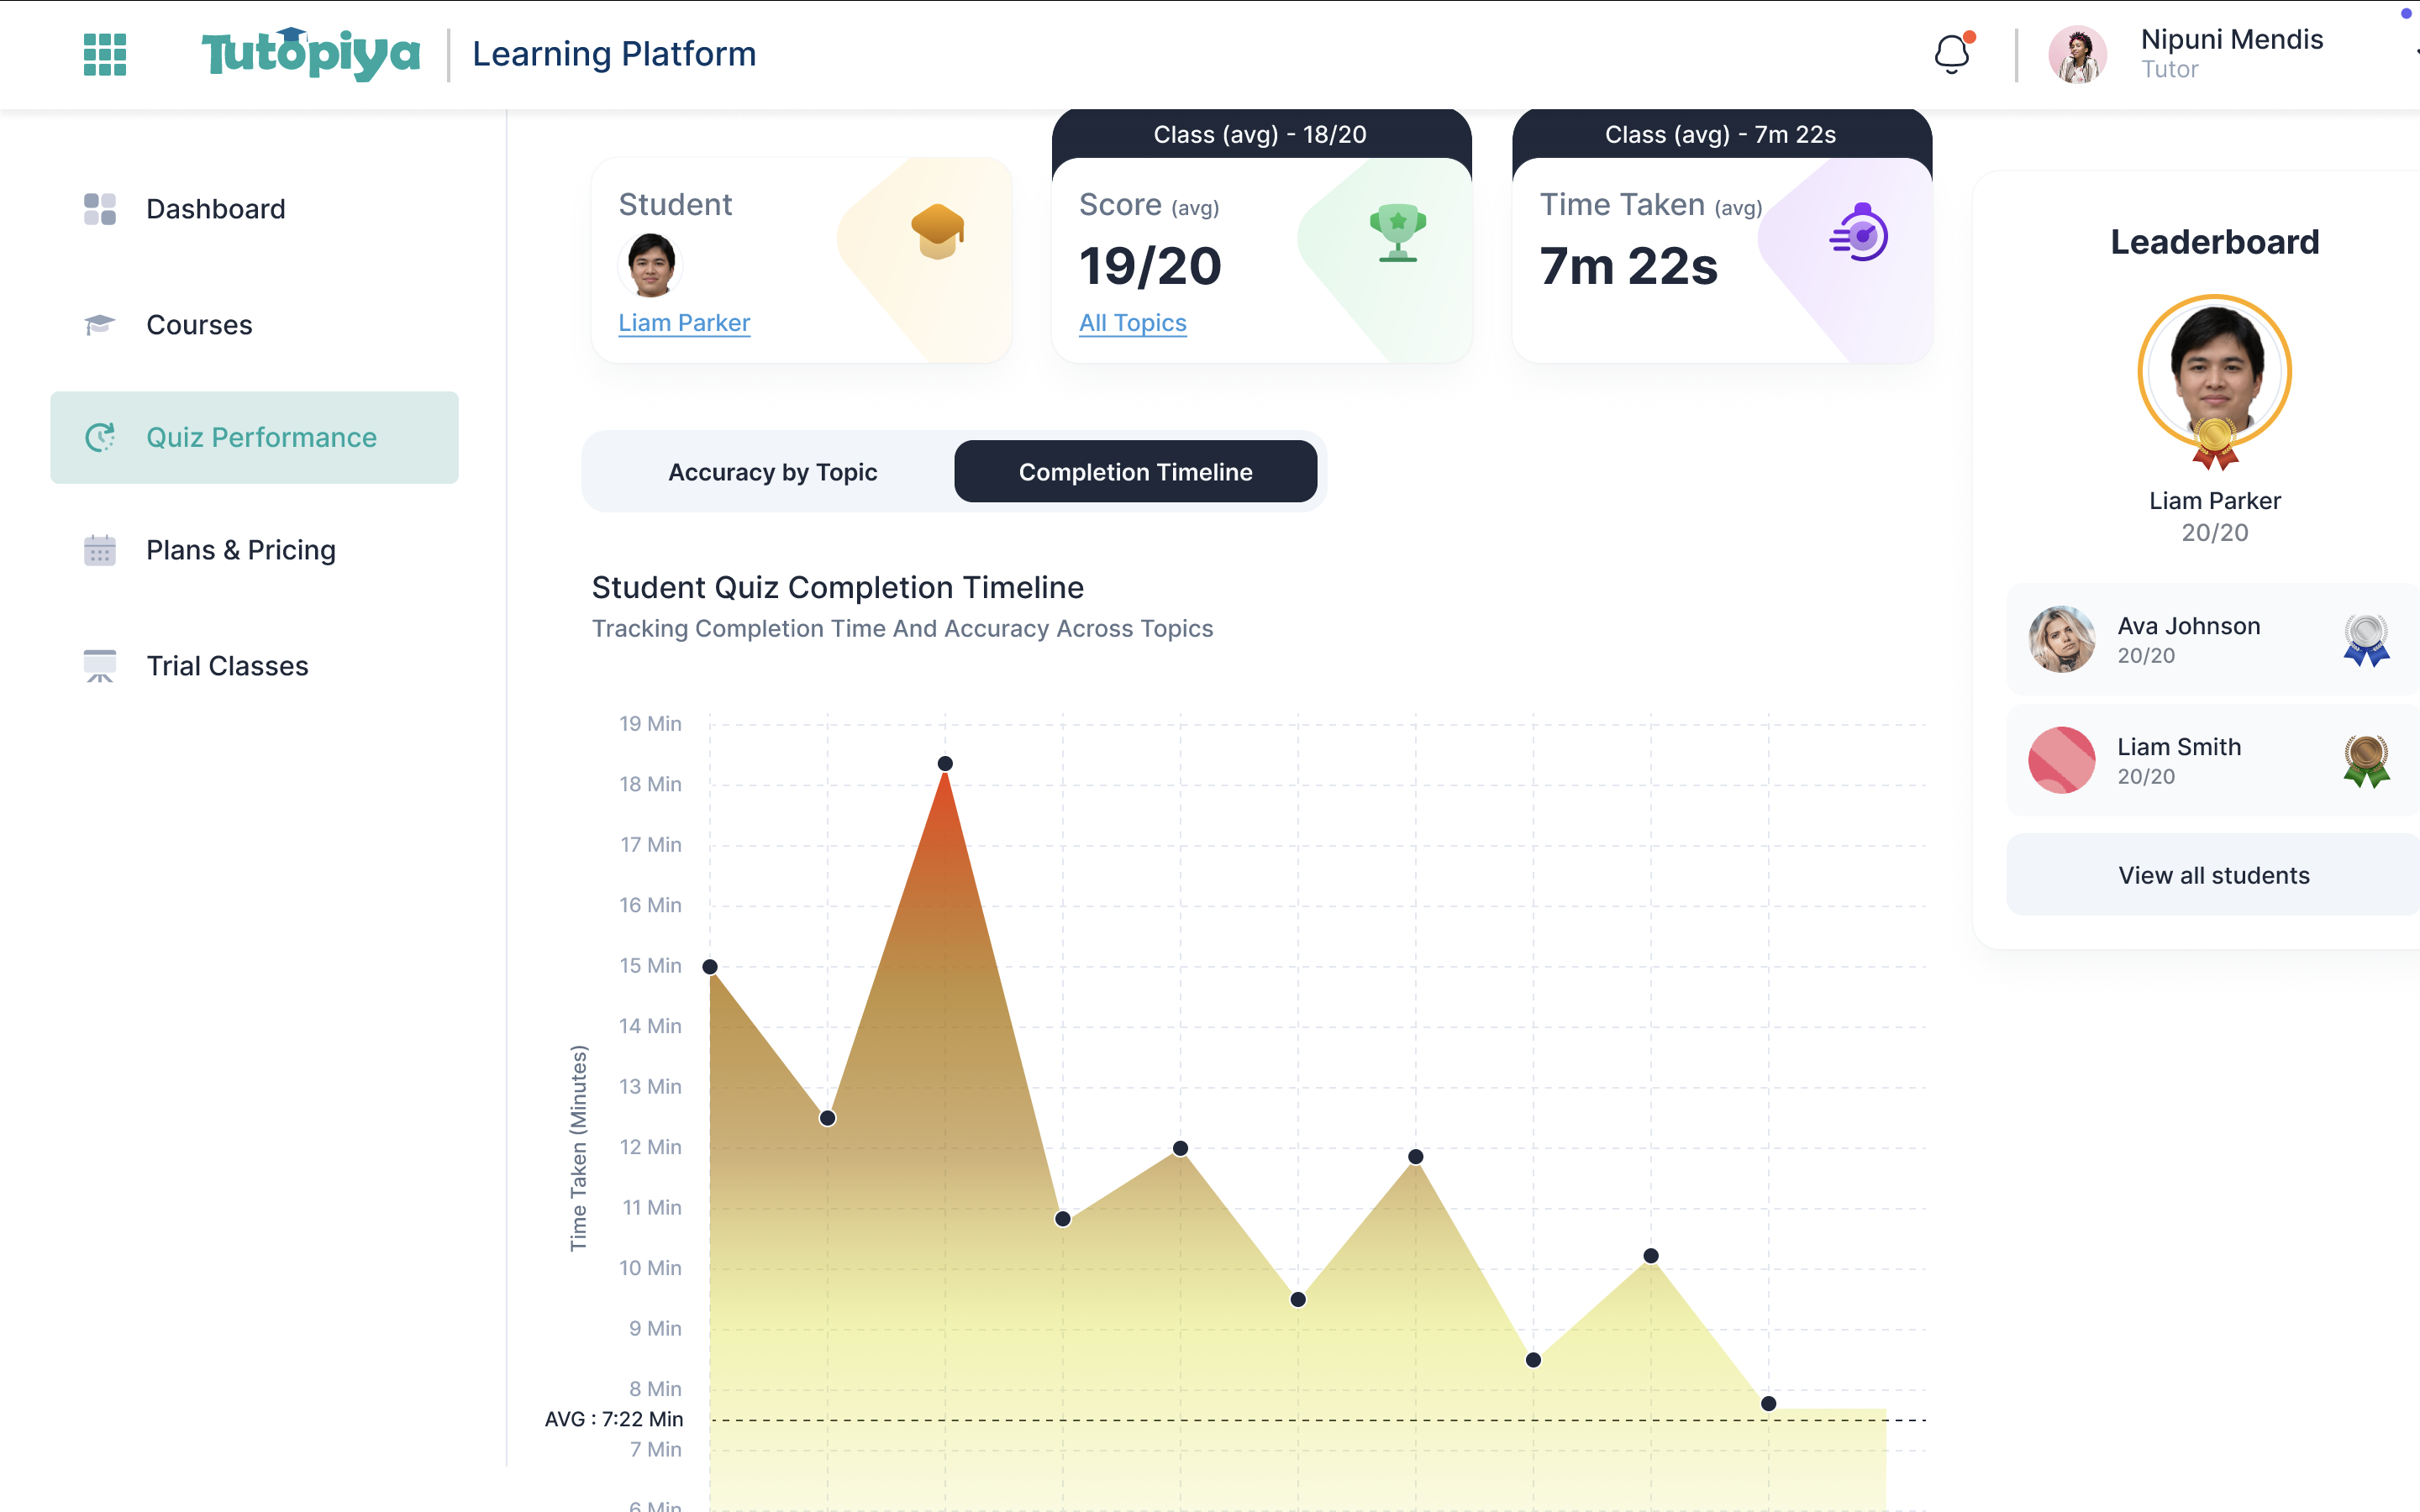
Task: Click the 7m 22s time taken value
Action: tap(1629, 266)
